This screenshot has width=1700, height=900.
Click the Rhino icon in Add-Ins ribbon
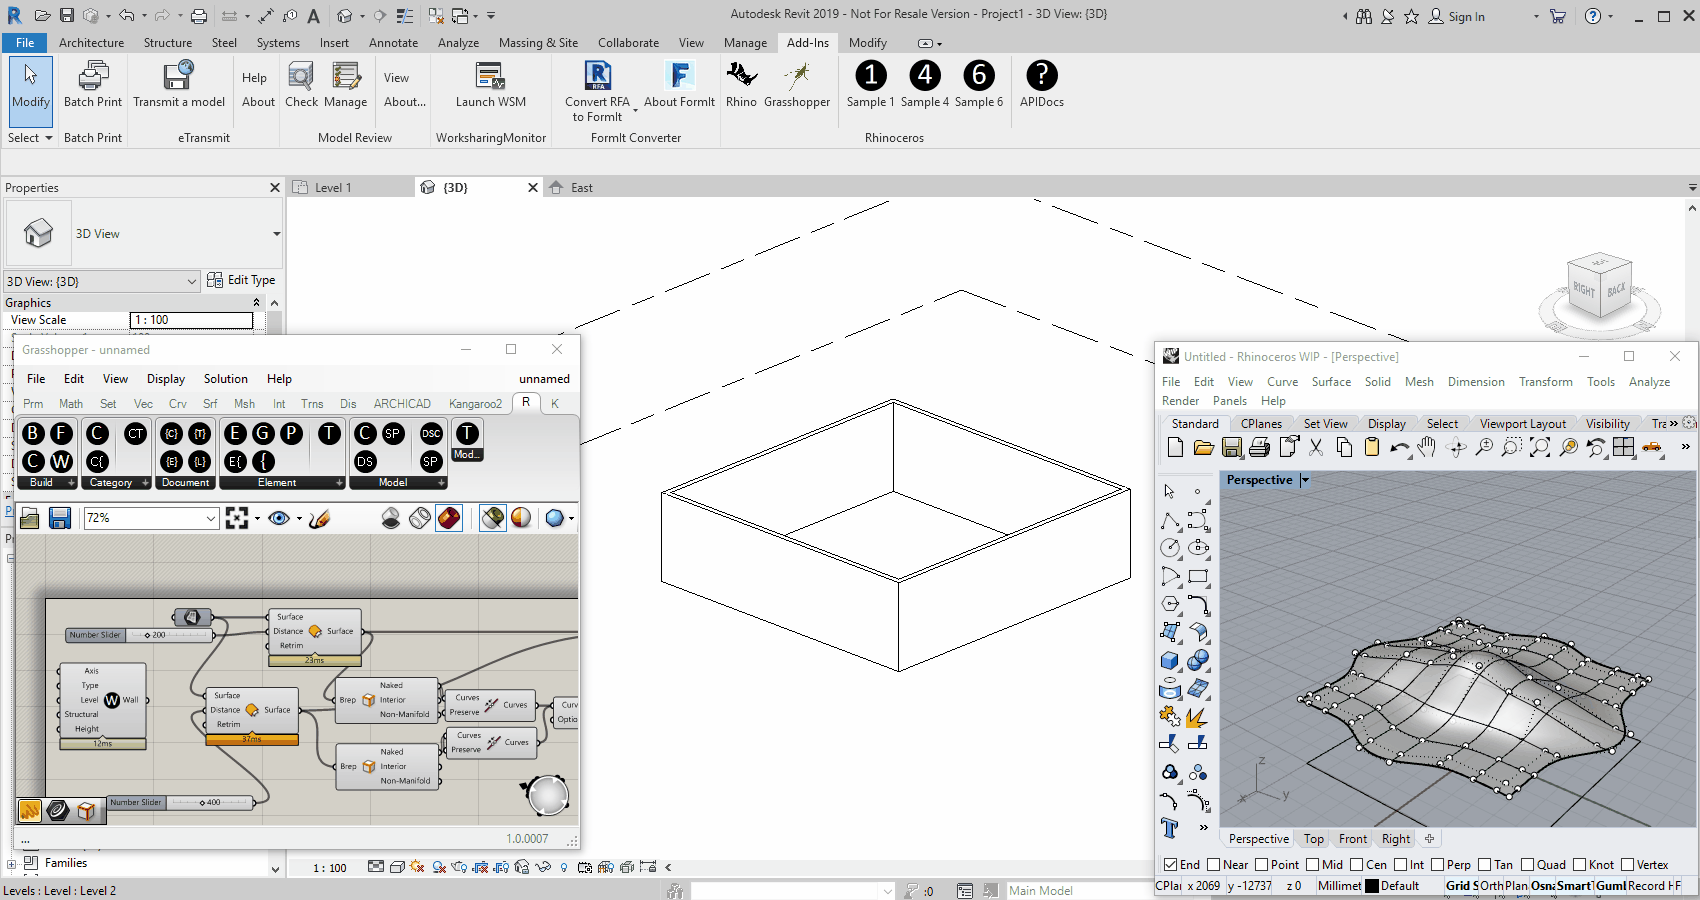(741, 78)
